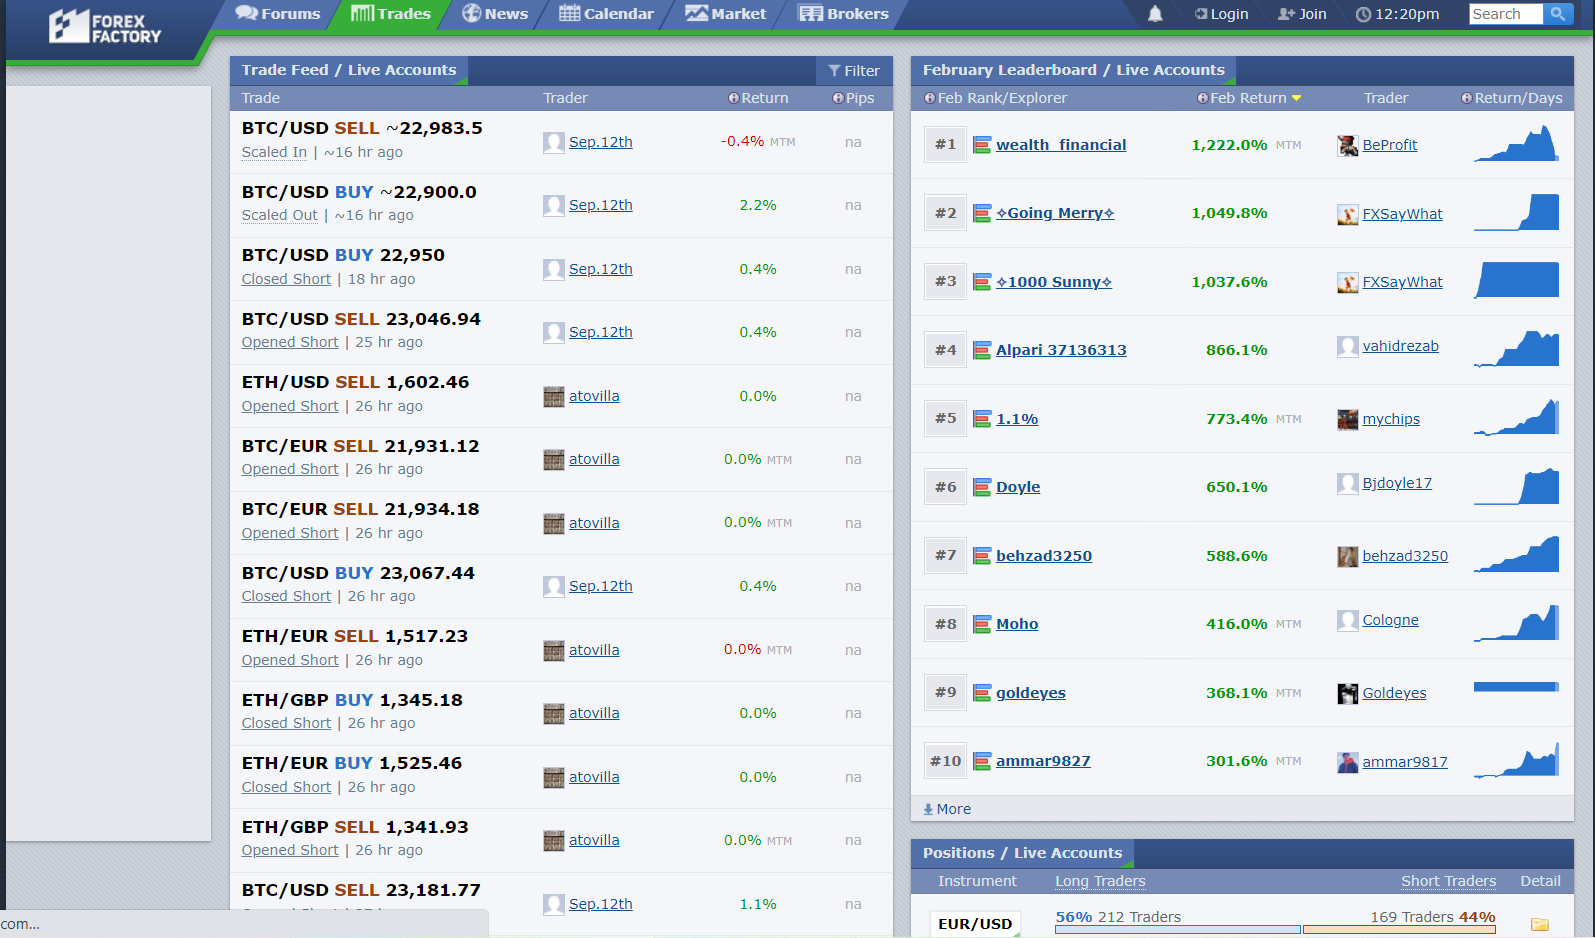Click the clock showing 12:20pm

coord(1397,14)
